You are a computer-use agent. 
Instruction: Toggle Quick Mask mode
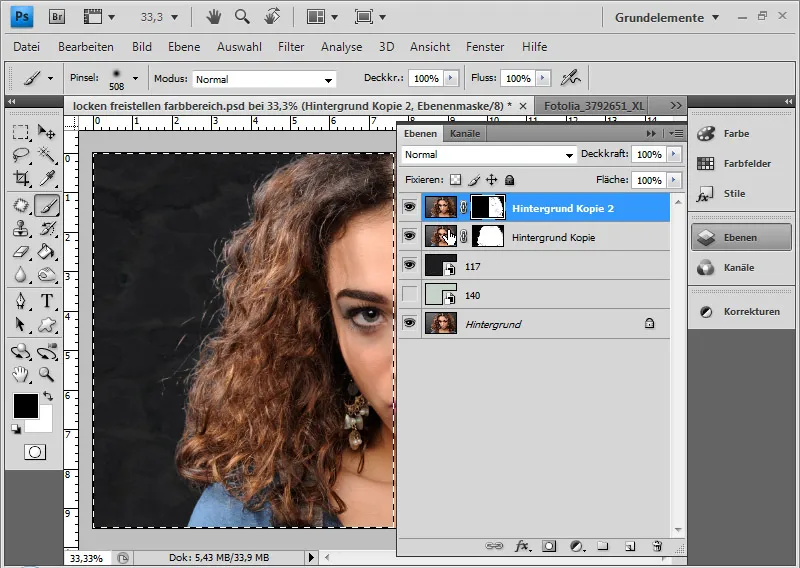[x=35, y=452]
